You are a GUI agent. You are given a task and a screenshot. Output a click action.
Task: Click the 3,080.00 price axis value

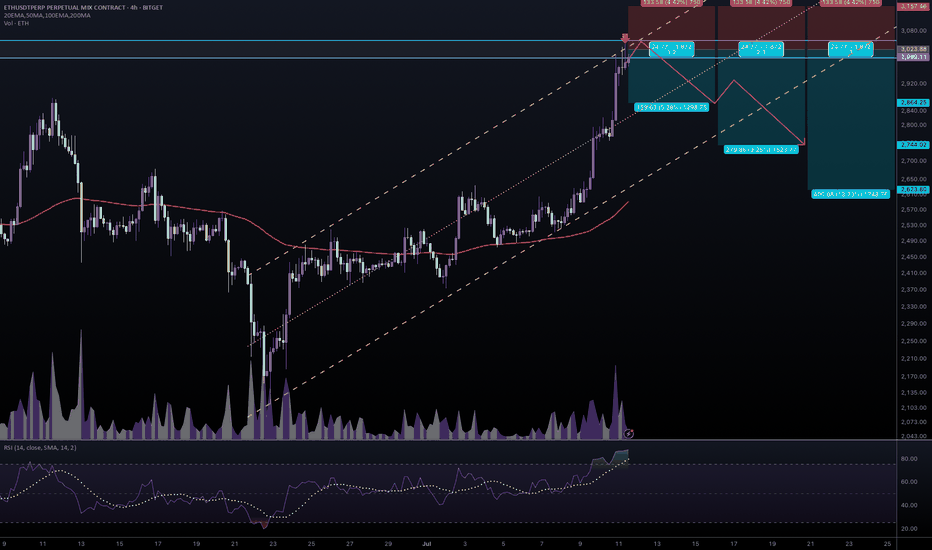coord(914,30)
